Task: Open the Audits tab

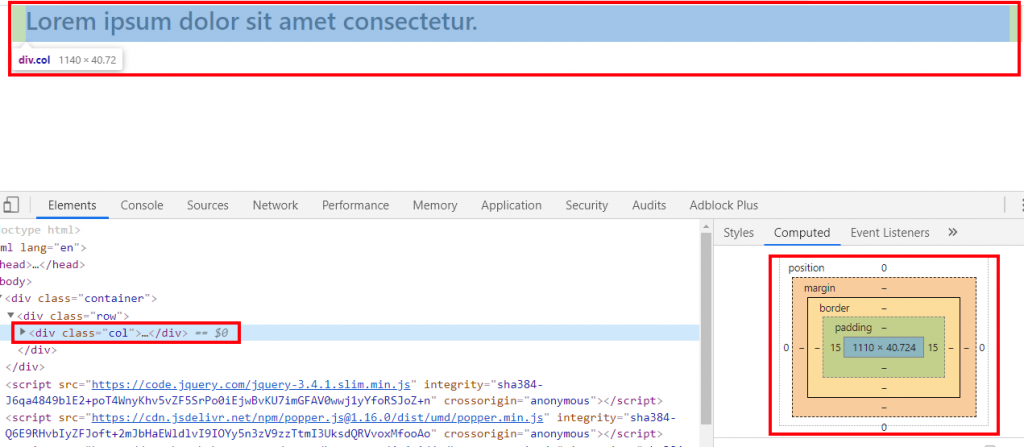Action: tap(649, 205)
